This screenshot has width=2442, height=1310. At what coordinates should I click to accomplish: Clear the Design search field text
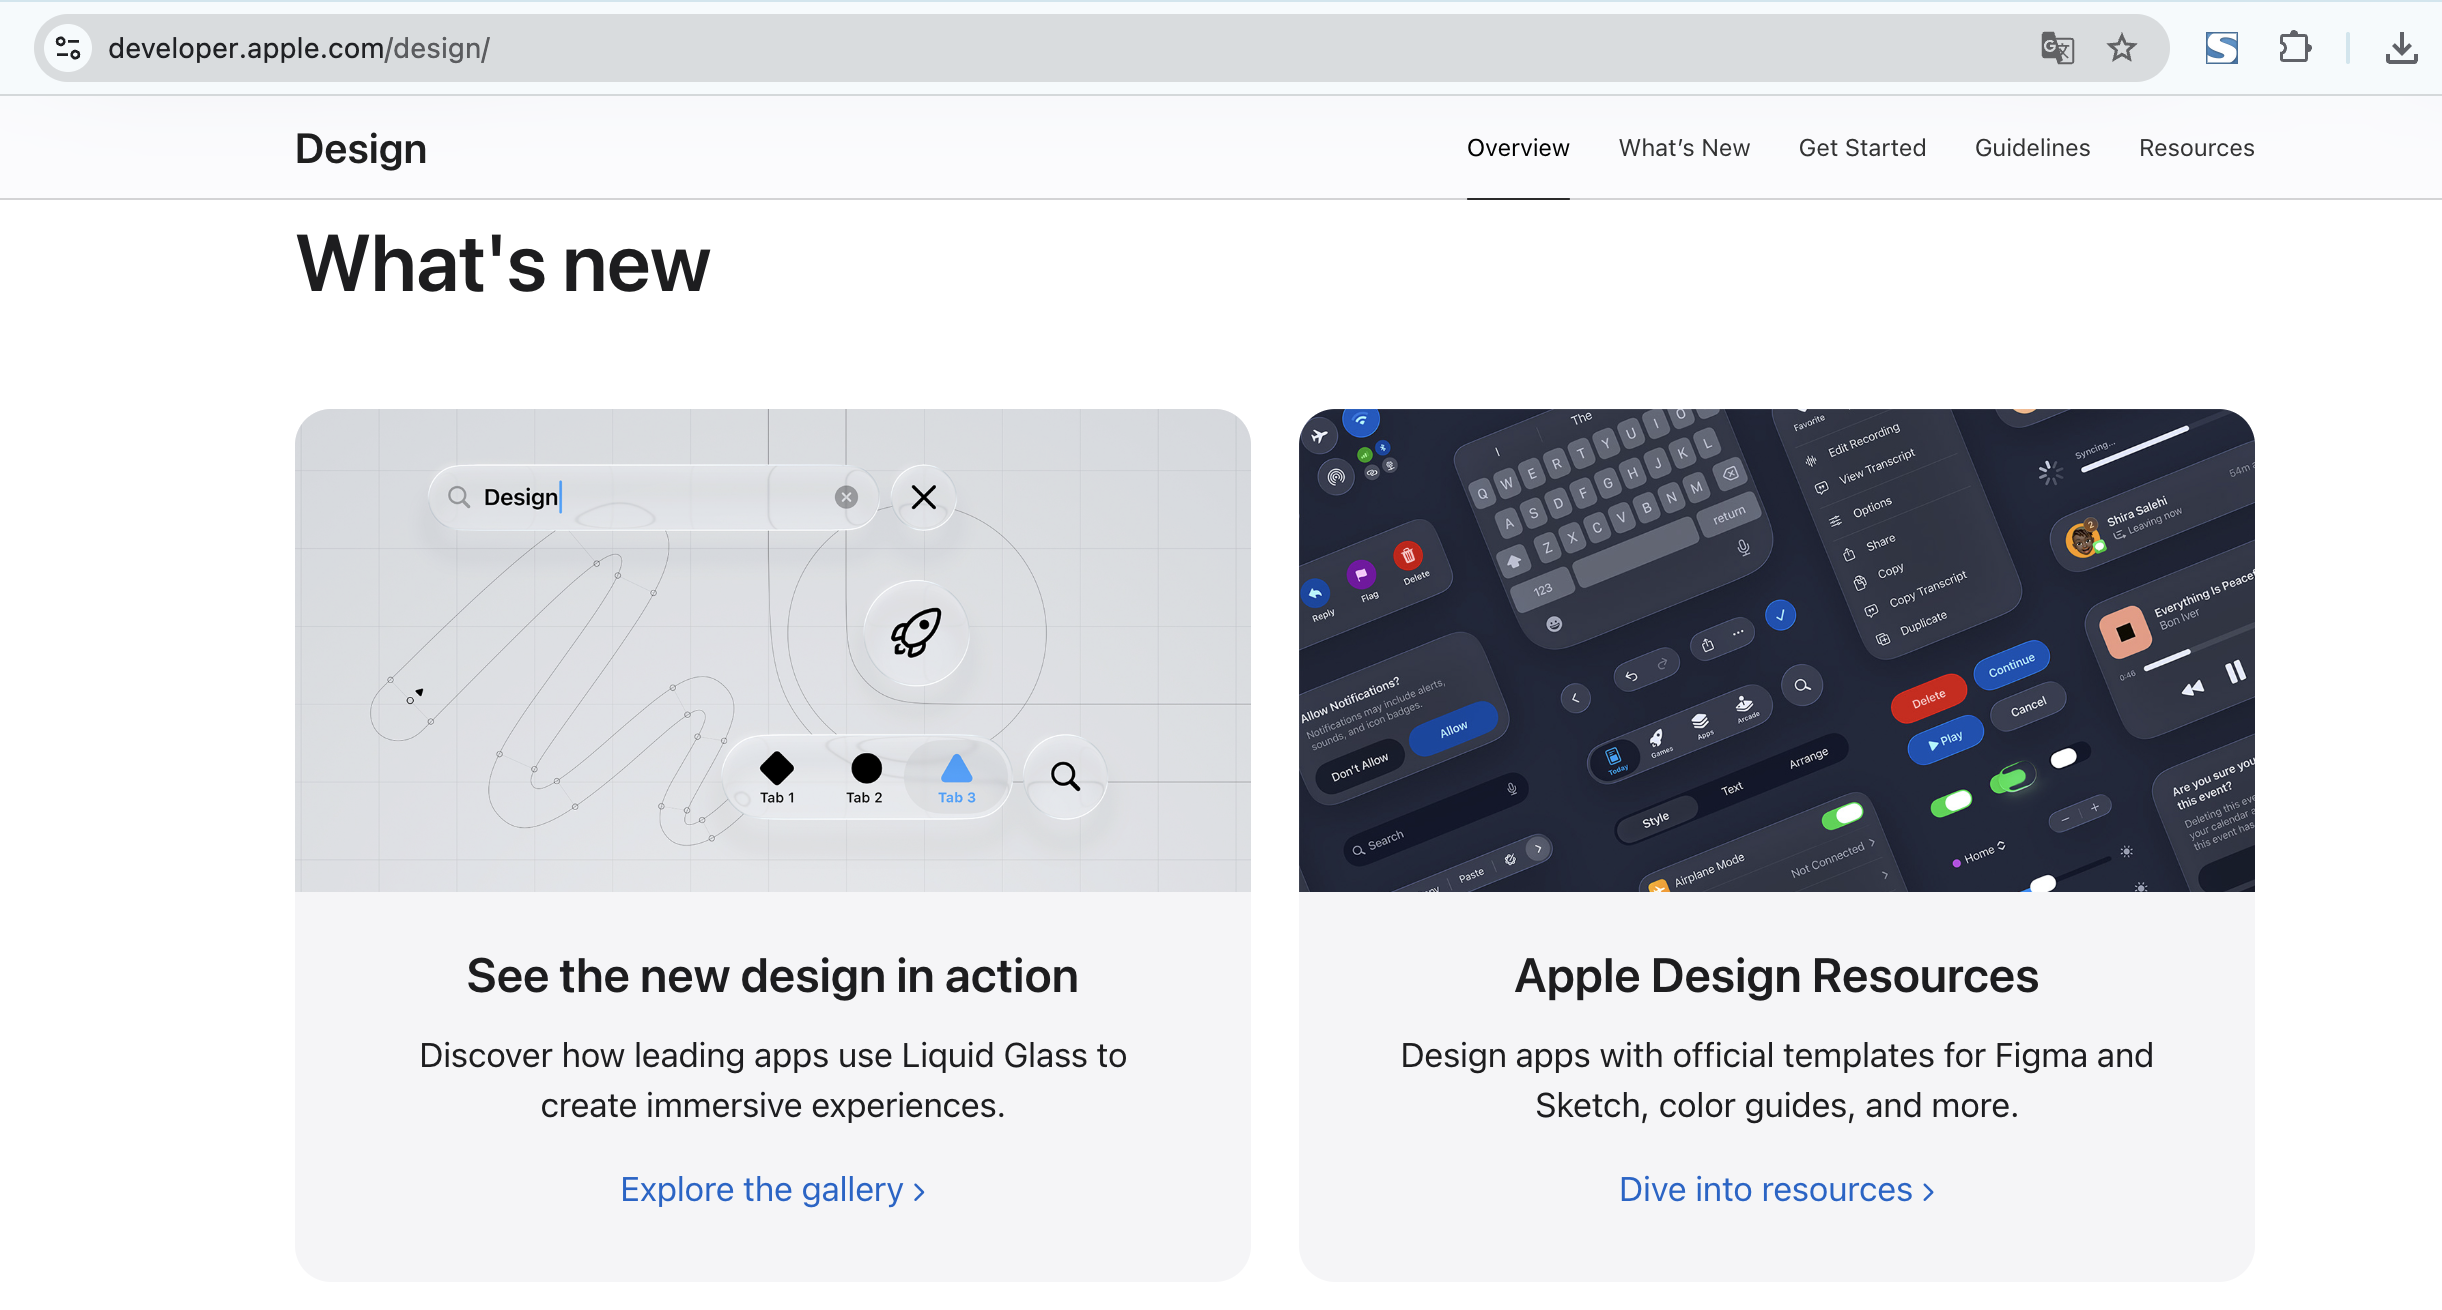(x=846, y=497)
